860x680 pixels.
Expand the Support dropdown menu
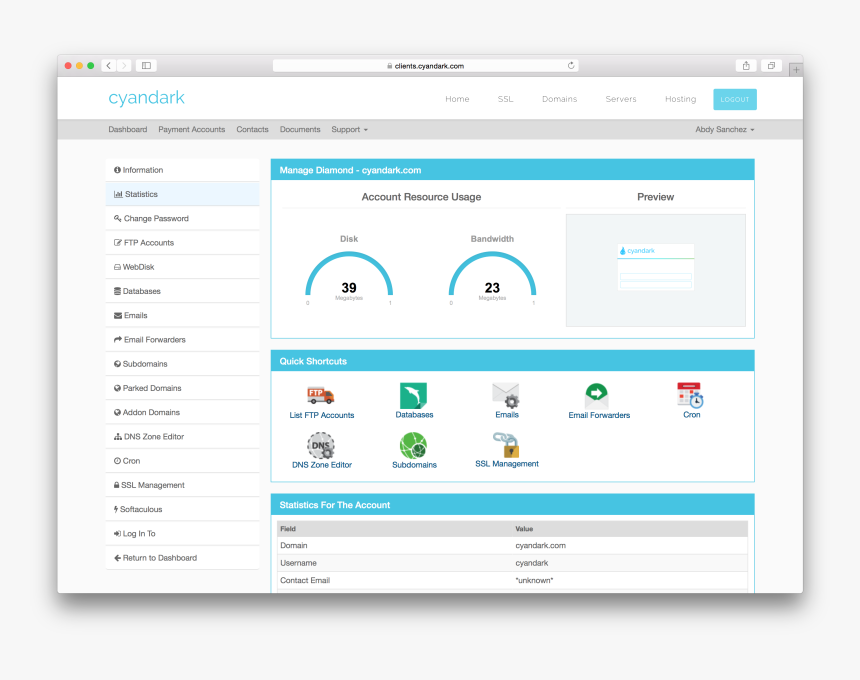pyautogui.click(x=349, y=129)
